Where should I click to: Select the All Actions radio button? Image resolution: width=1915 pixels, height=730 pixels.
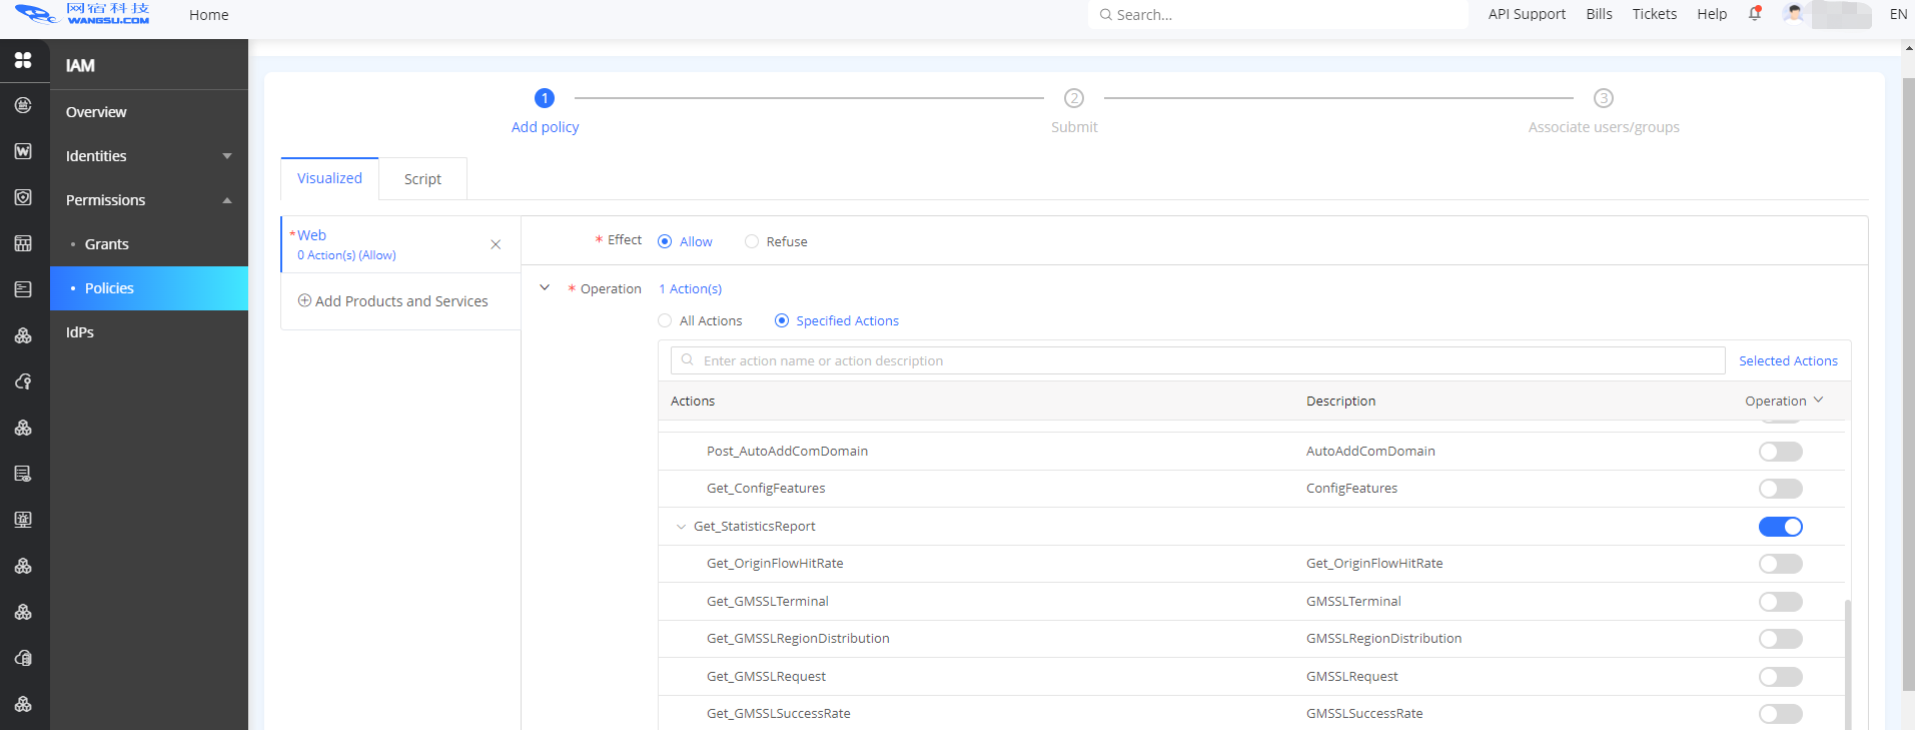[x=665, y=321]
